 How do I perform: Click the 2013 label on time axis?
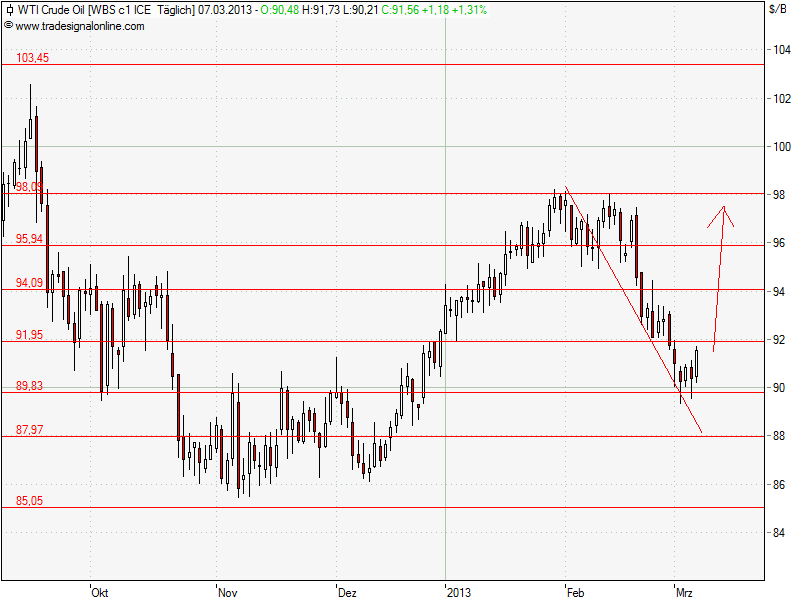459,592
